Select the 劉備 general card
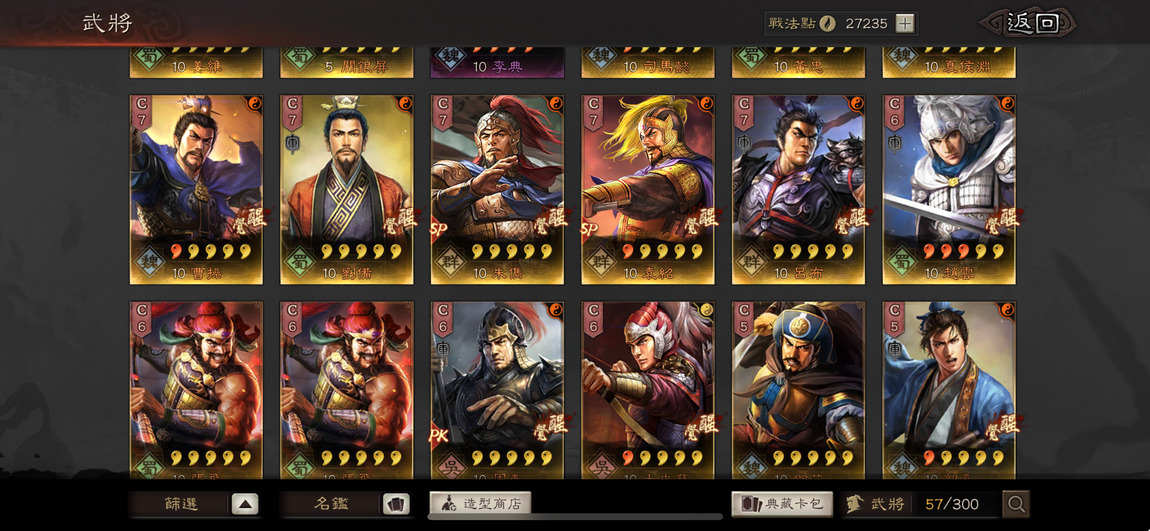This screenshot has height=531, width=1150. (346, 189)
